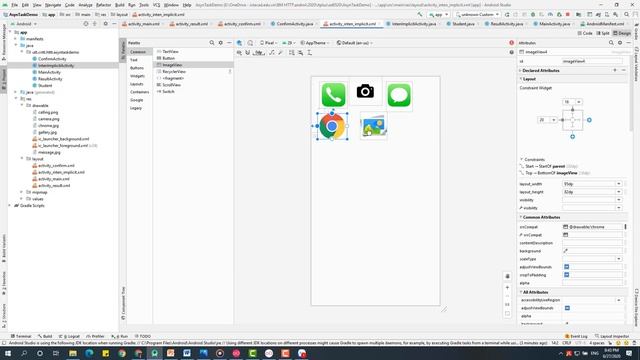Screen dimensions: 640x360
Task: Click the Make Project hammer icon
Action: (420, 14)
